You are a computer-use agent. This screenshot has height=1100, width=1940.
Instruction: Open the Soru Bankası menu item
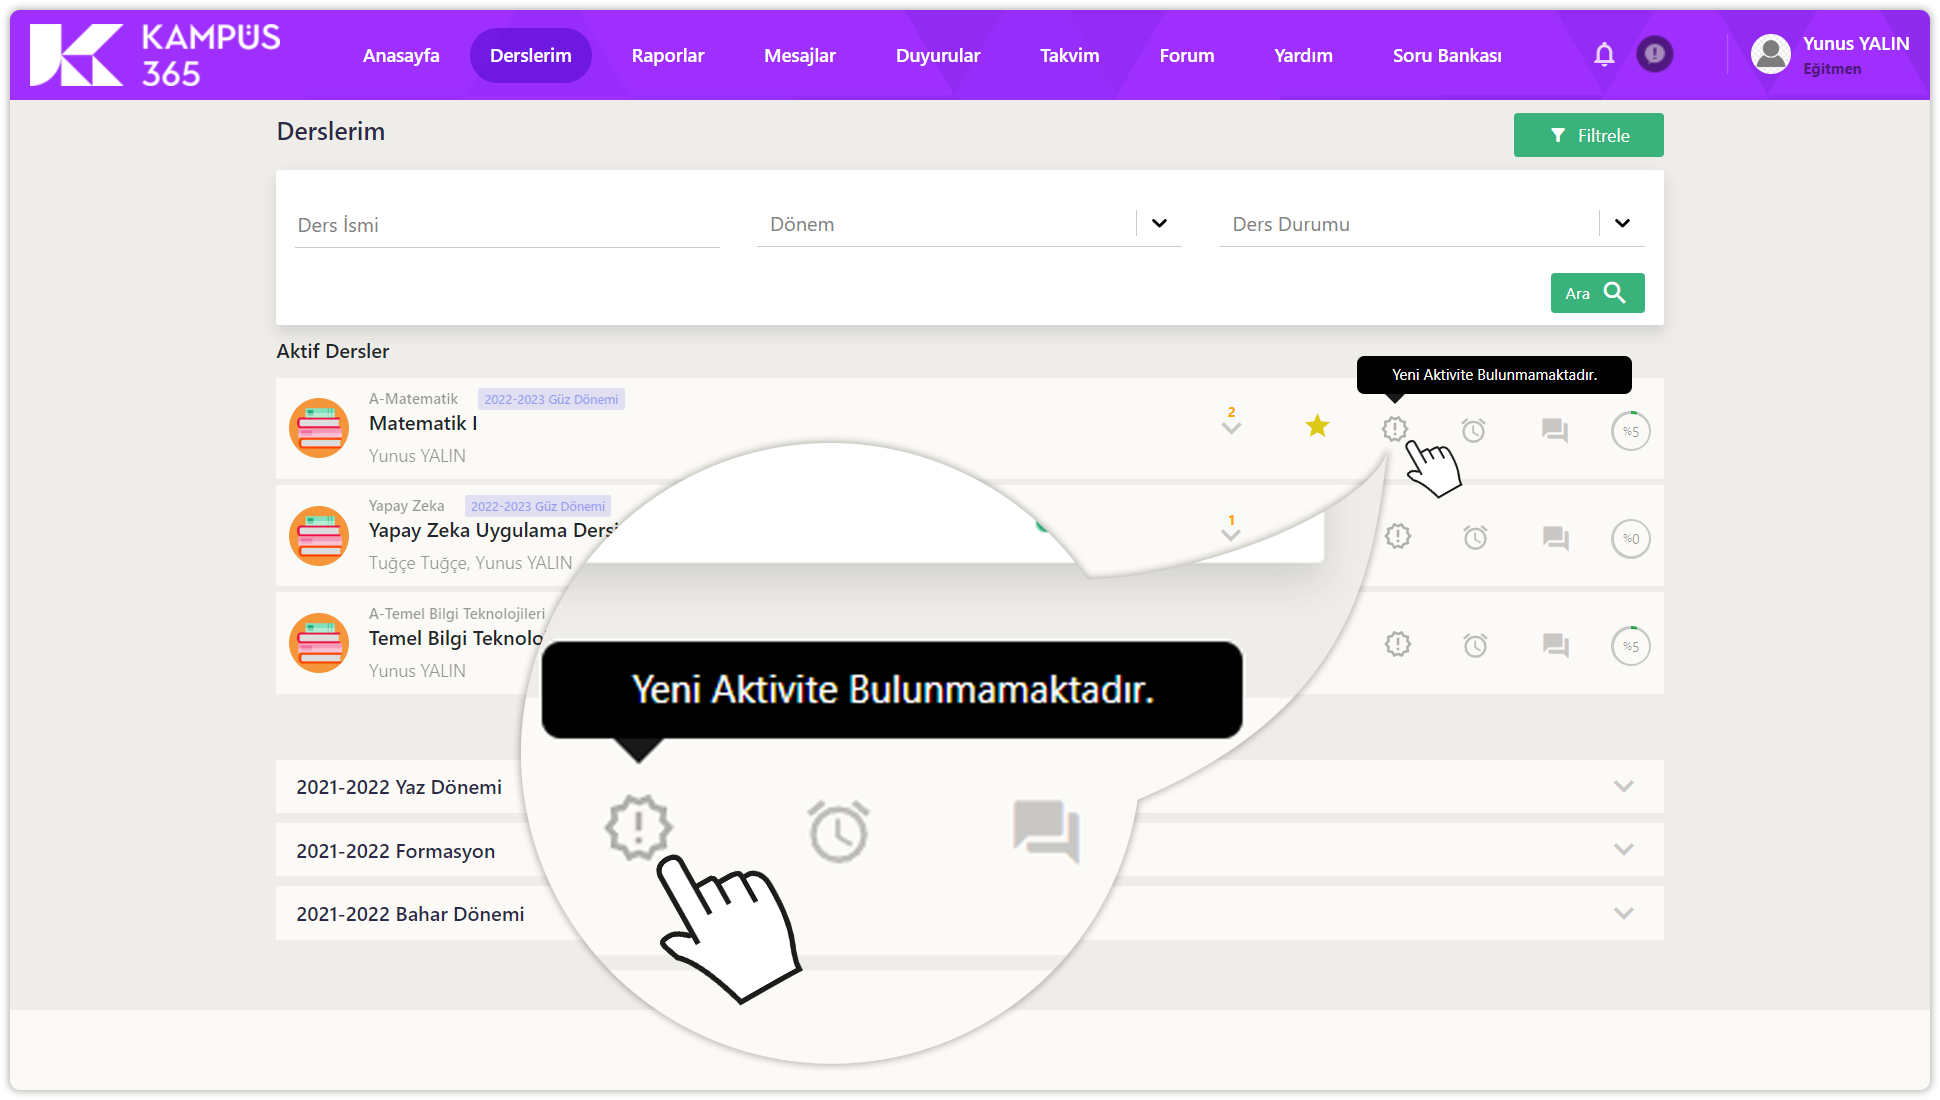[1446, 56]
